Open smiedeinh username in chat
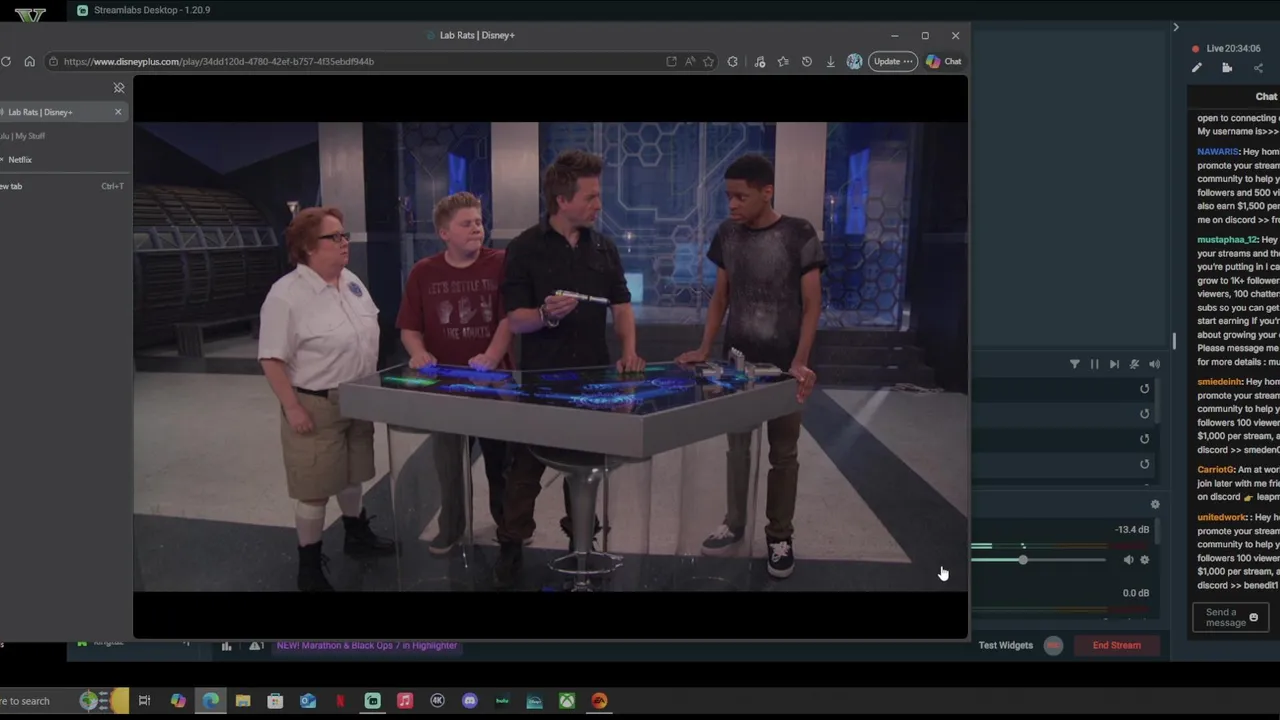The image size is (1280, 720). [x=1219, y=382]
